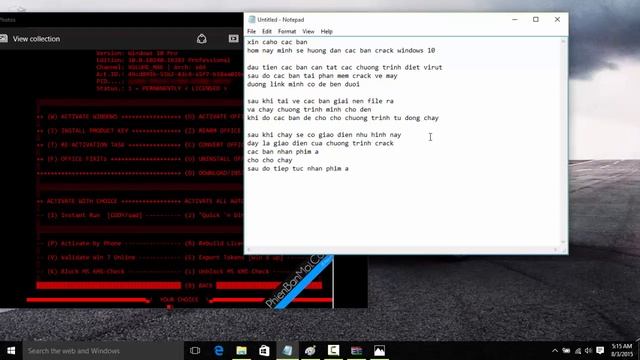Open Notepad's Format menu
This screenshot has width=640, height=360.
coord(287,31)
